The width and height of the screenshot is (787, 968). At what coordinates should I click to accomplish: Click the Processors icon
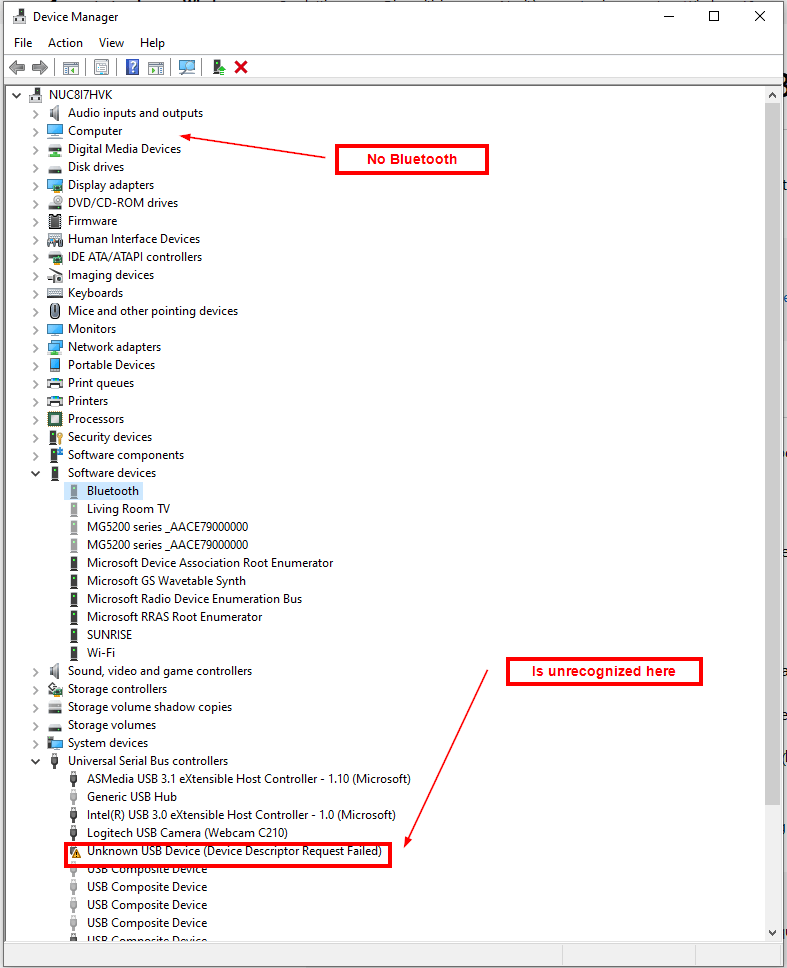click(x=55, y=419)
